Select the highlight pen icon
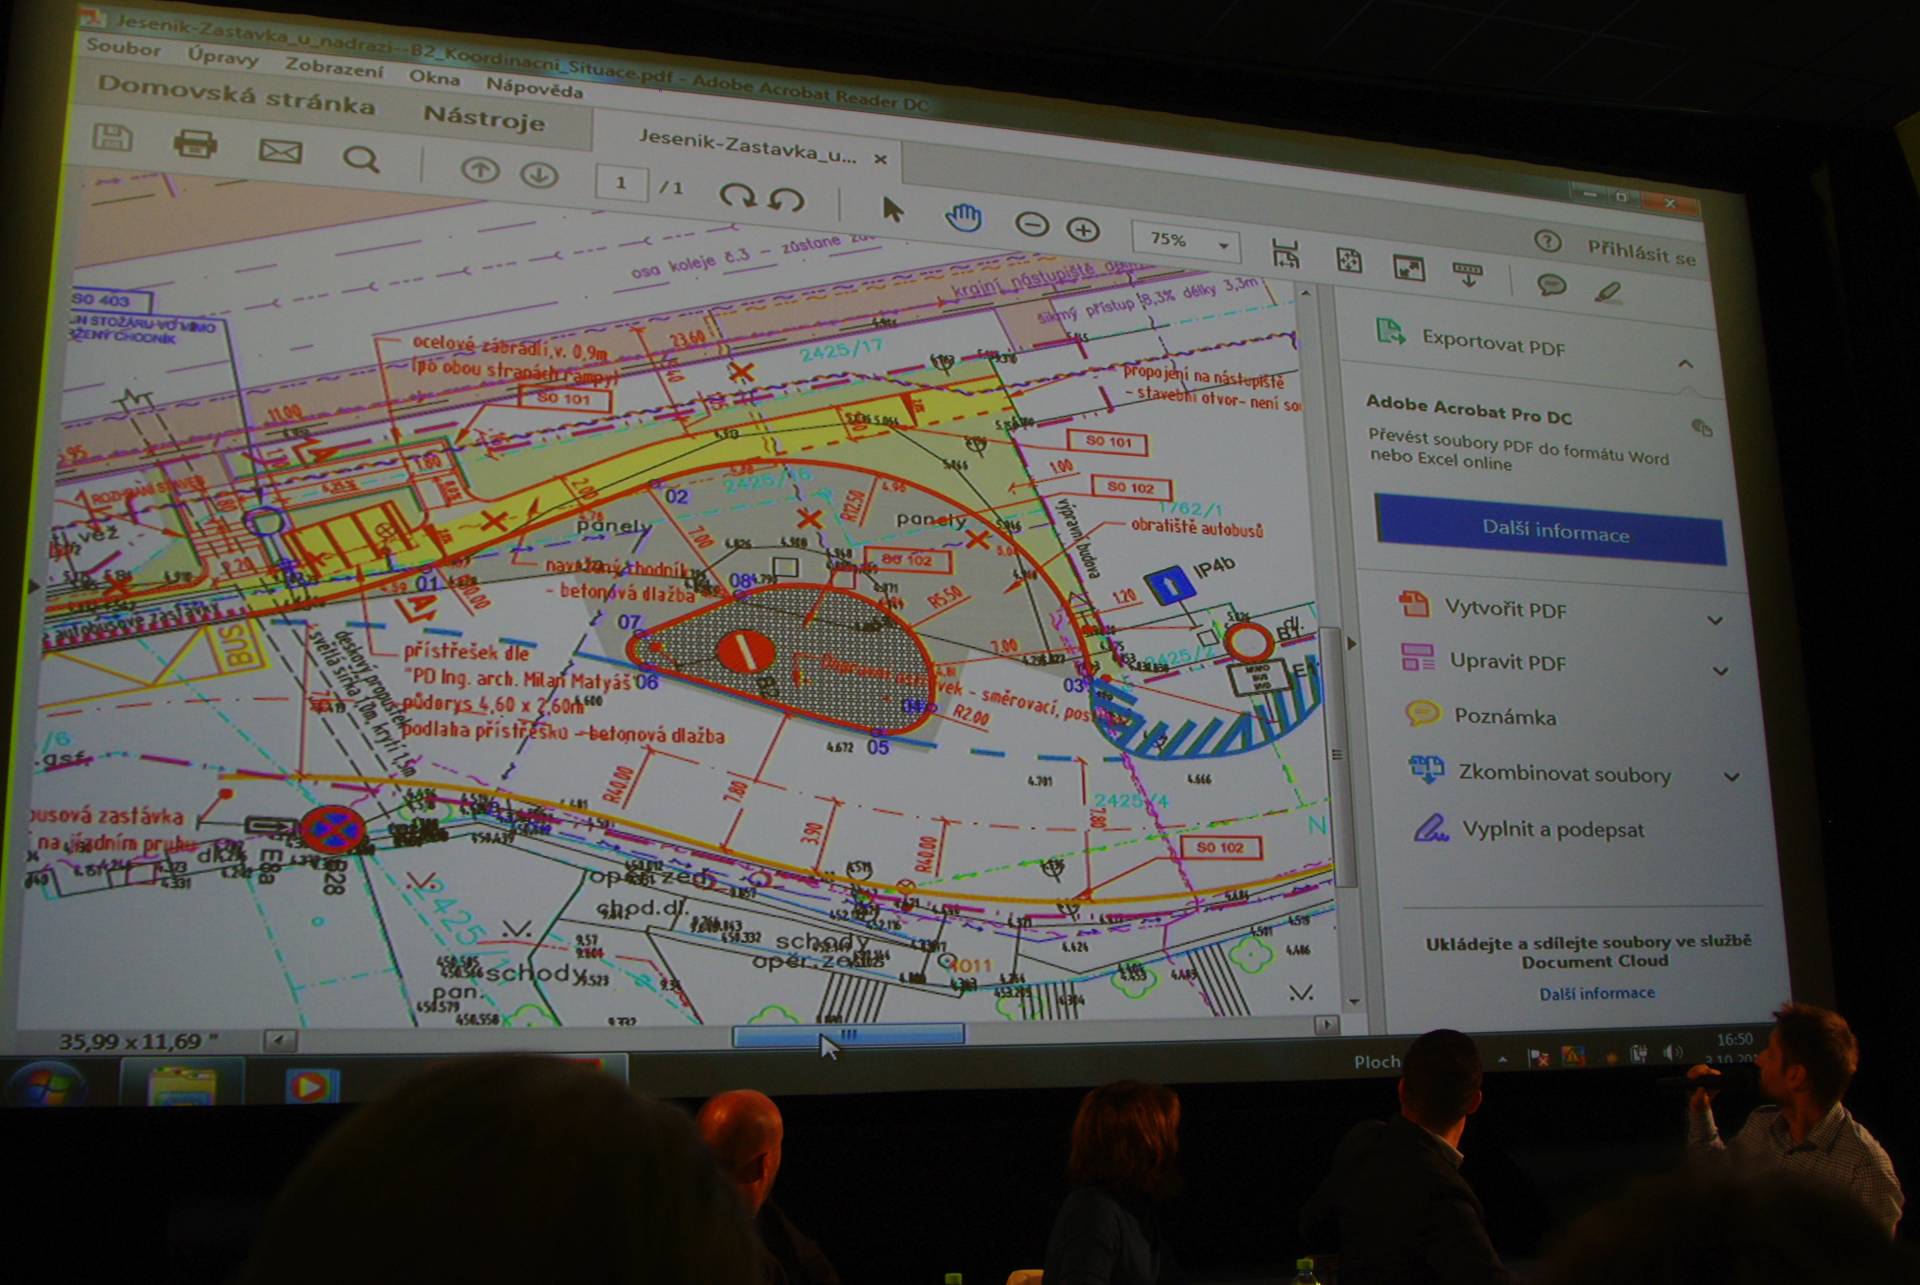The image size is (1920, 1285). pos(1608,292)
